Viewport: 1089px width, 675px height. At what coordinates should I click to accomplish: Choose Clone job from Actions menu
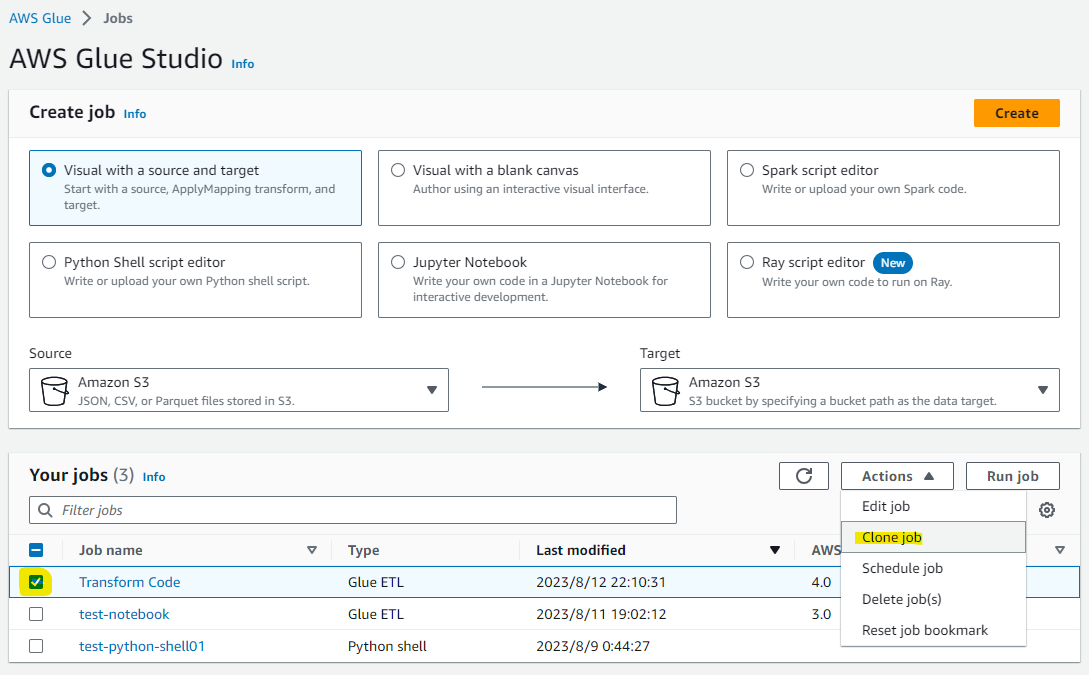click(x=892, y=537)
